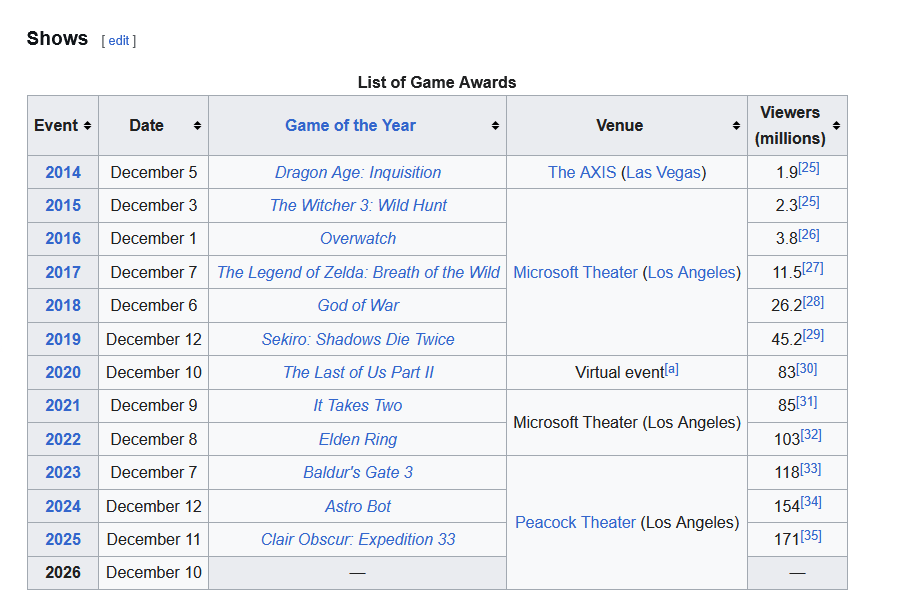Open Zelda: Breath of the Wild link
Image resolution: width=899 pixels, height=607 pixels.
(x=358, y=272)
